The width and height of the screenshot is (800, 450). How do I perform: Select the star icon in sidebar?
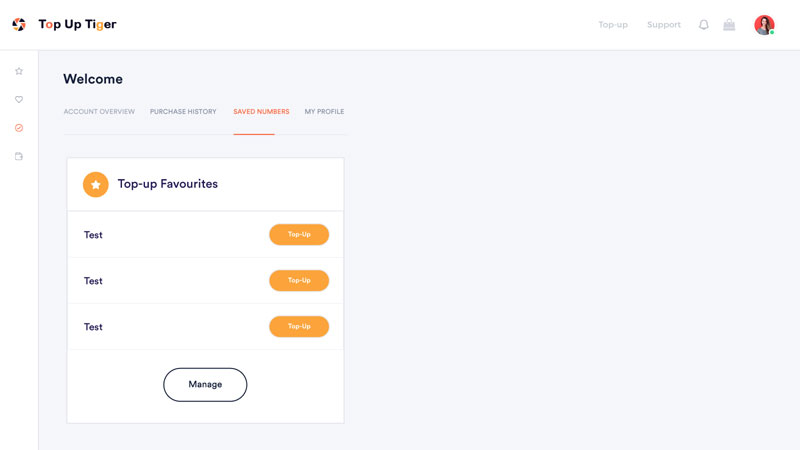(x=19, y=72)
